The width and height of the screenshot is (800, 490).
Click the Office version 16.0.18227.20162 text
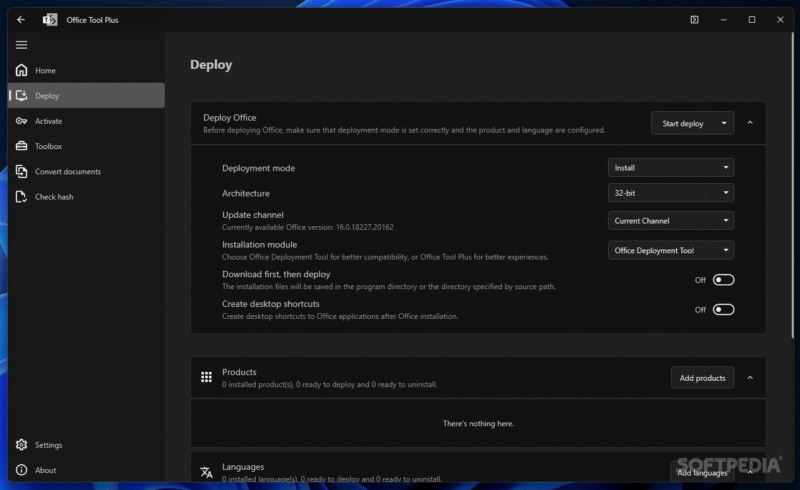point(364,227)
